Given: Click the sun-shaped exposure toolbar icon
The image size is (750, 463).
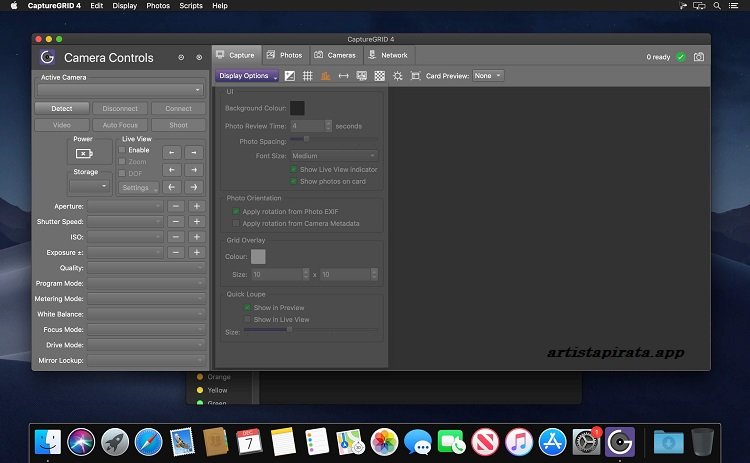Looking at the screenshot, I should pos(398,76).
